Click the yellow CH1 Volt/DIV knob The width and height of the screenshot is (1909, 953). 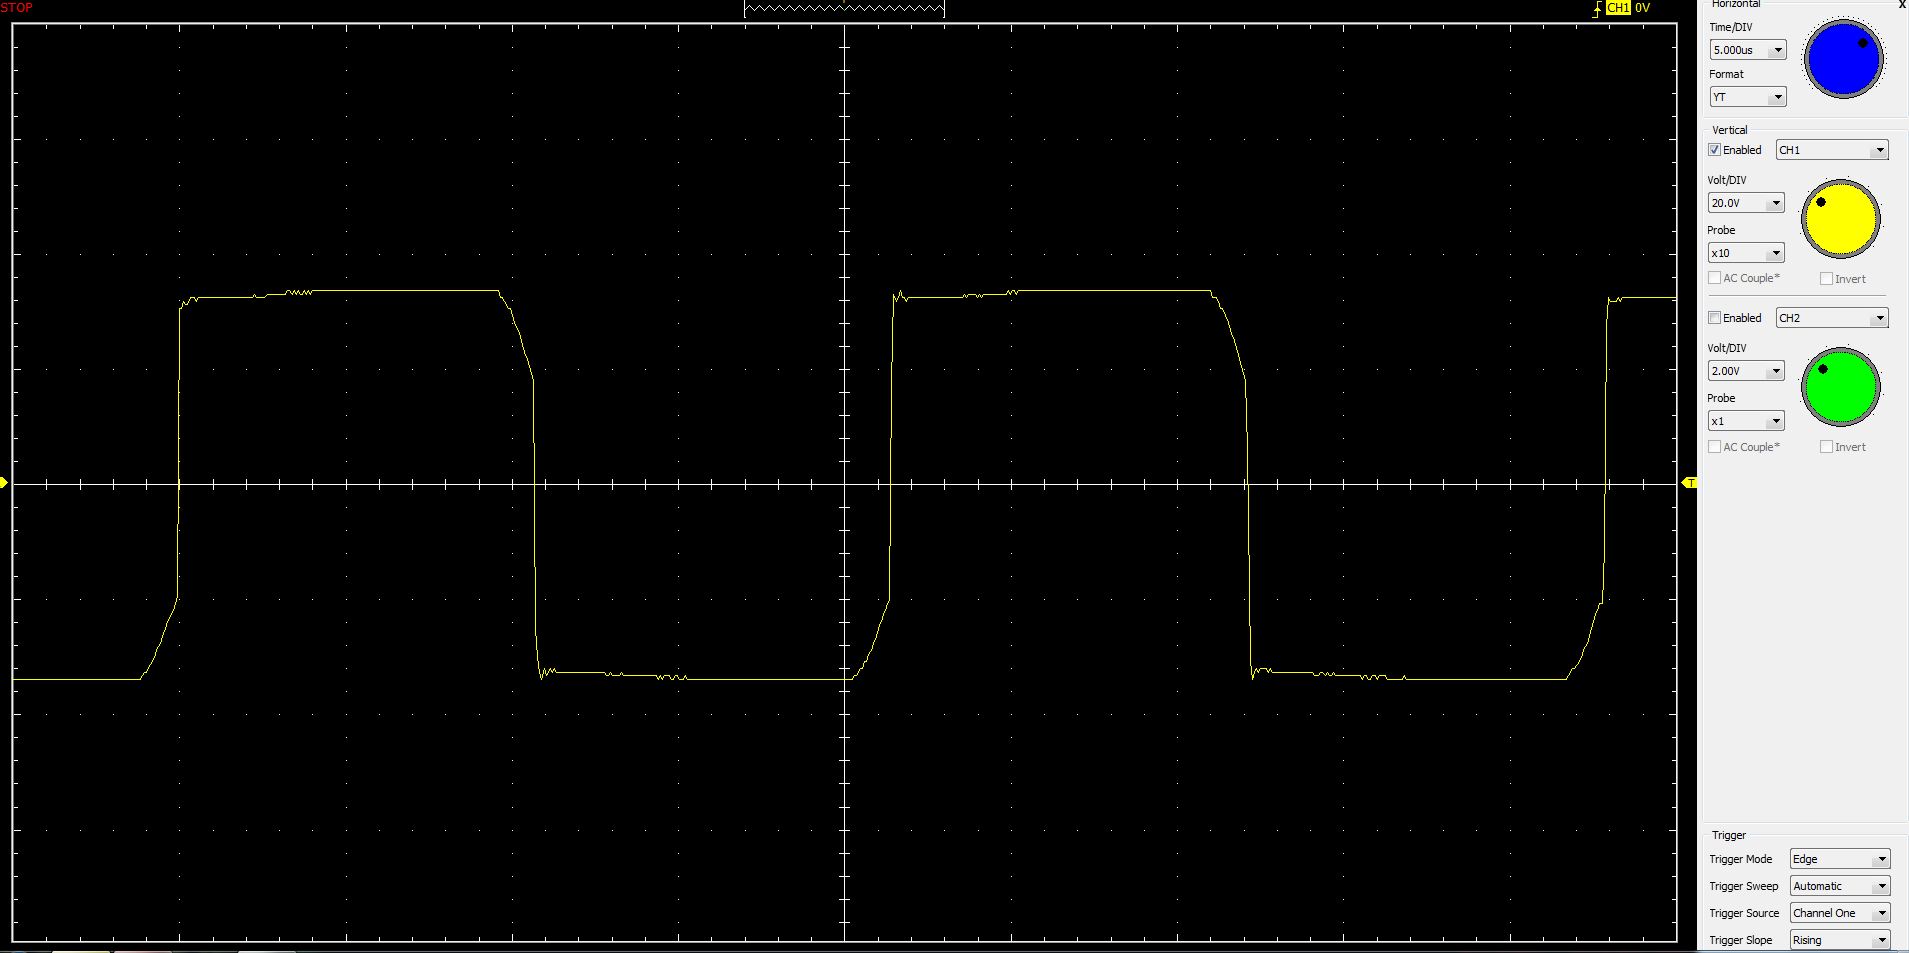click(1840, 220)
